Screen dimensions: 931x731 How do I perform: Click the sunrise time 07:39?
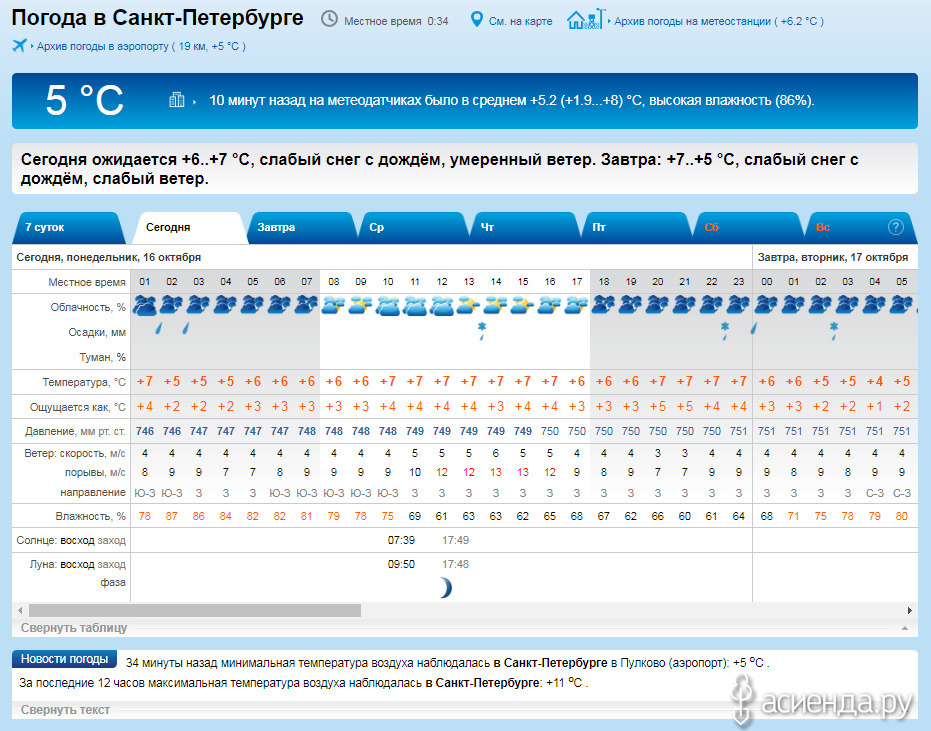tap(401, 540)
